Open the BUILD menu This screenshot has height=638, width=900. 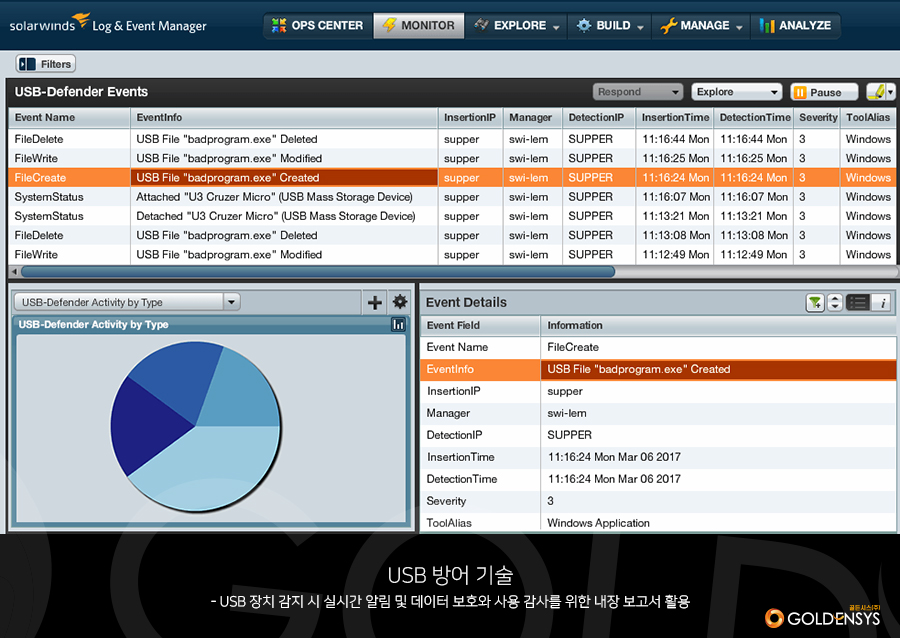click(x=610, y=26)
